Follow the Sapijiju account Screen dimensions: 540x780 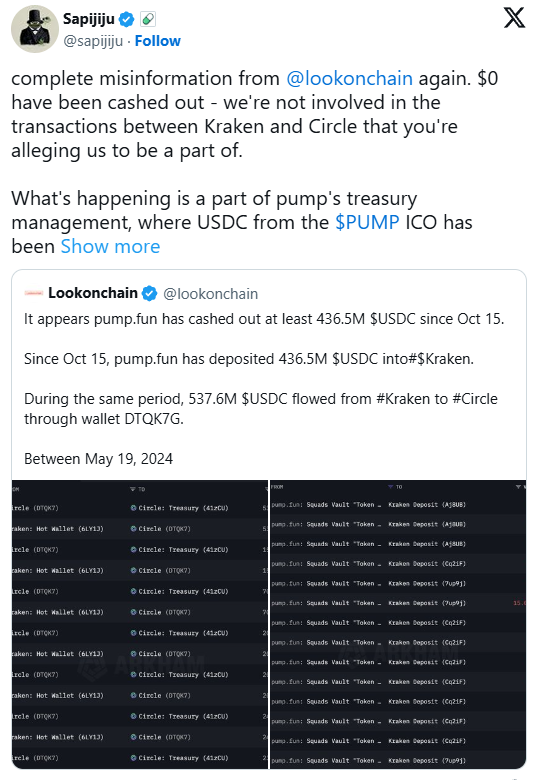pos(158,41)
